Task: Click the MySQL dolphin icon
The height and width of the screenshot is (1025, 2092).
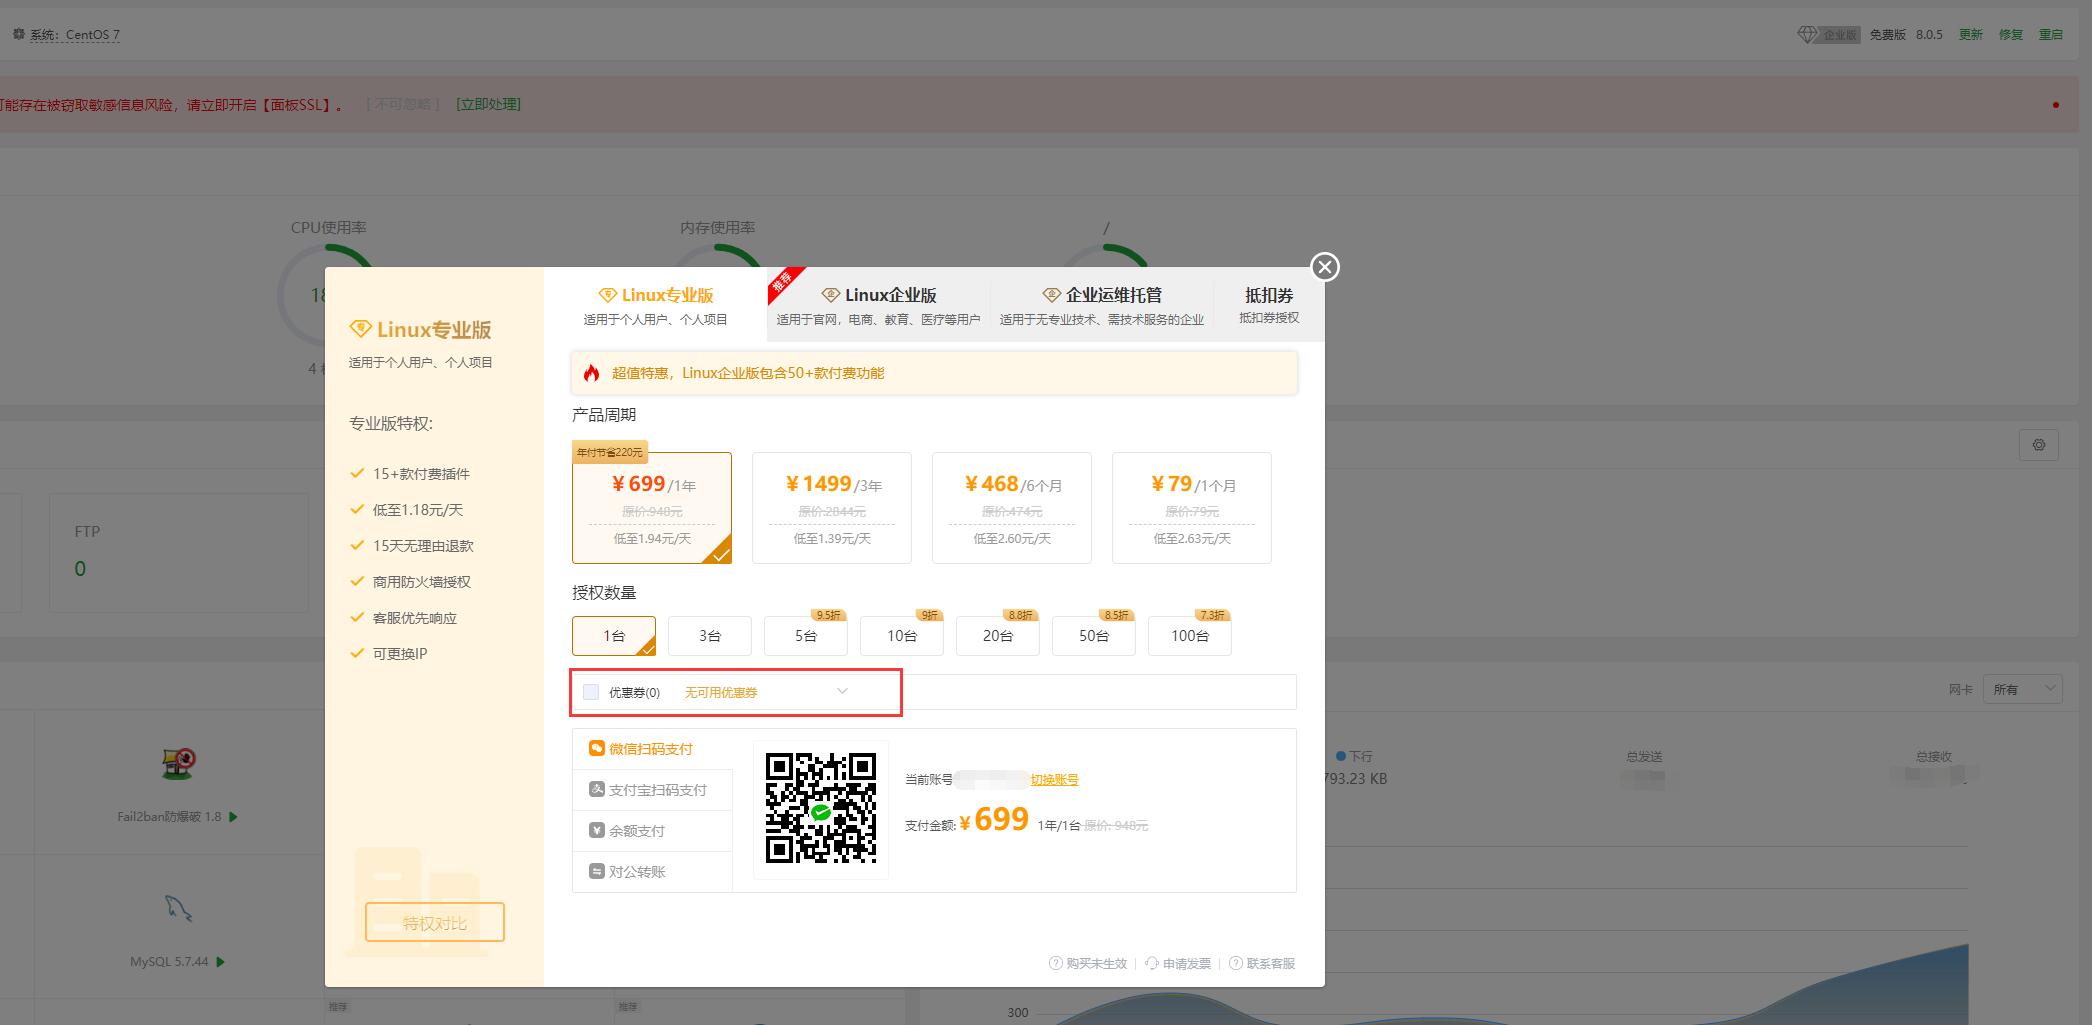Action: (178, 908)
